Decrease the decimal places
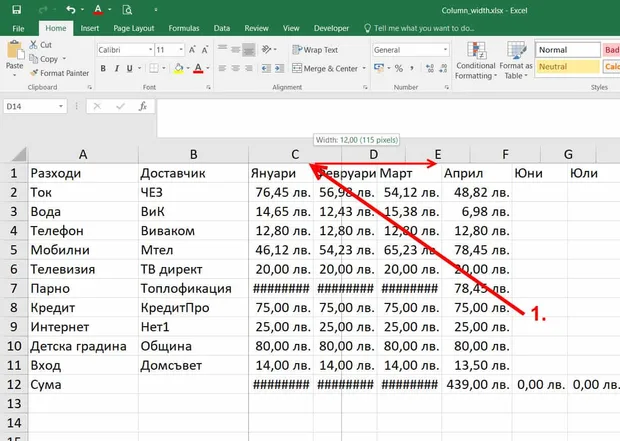The width and height of the screenshot is (620, 441). pos(443,68)
